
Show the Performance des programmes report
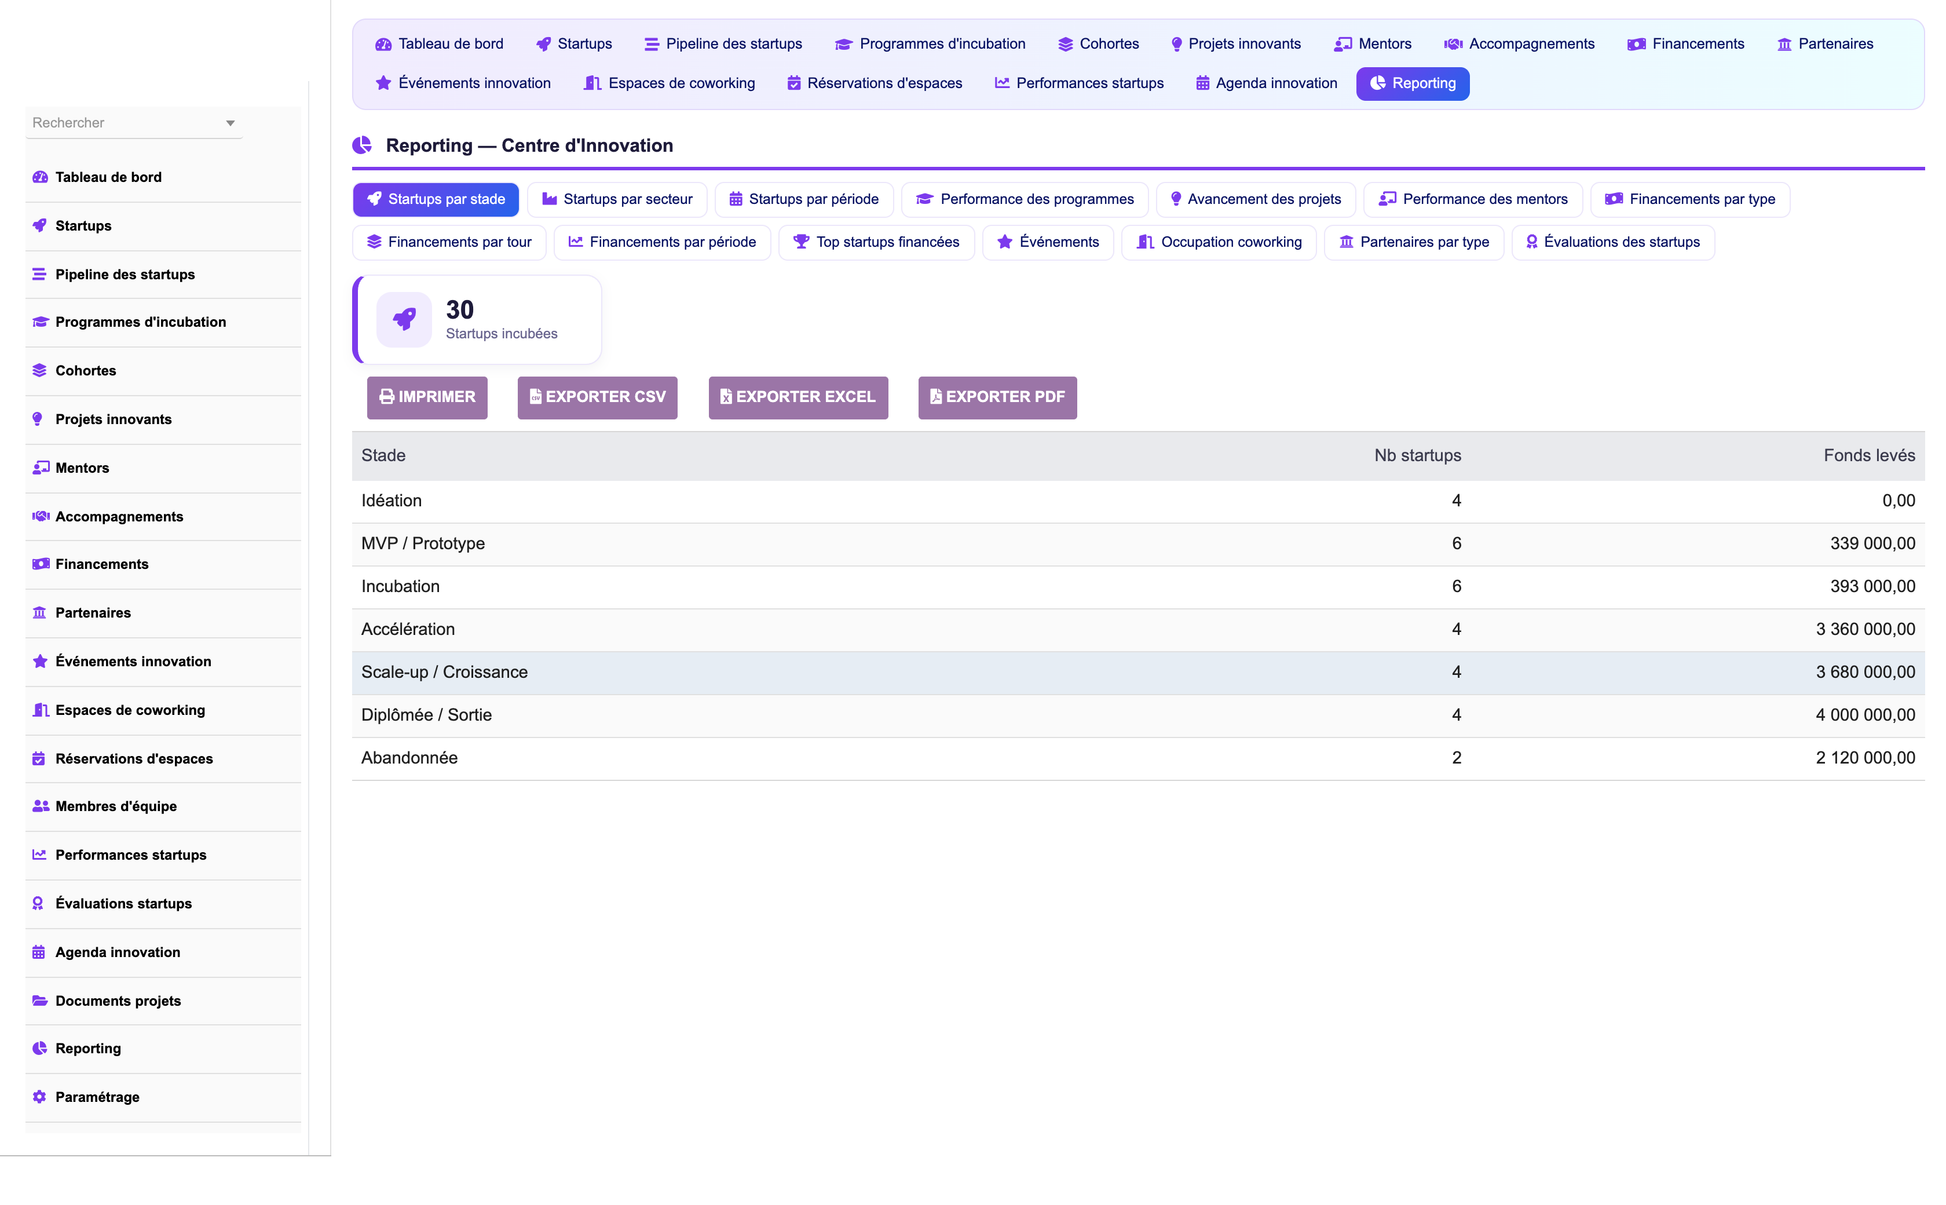pos(1025,199)
